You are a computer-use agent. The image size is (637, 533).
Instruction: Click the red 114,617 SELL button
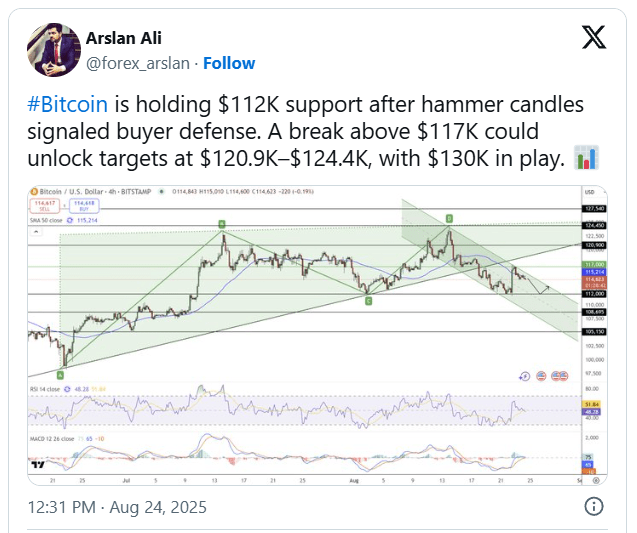click(x=45, y=206)
